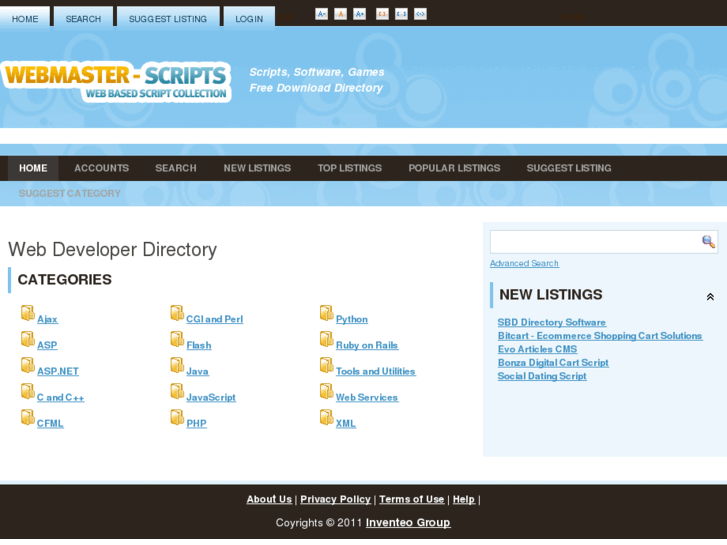Open the Privacy Policy footer link

pyautogui.click(x=336, y=500)
